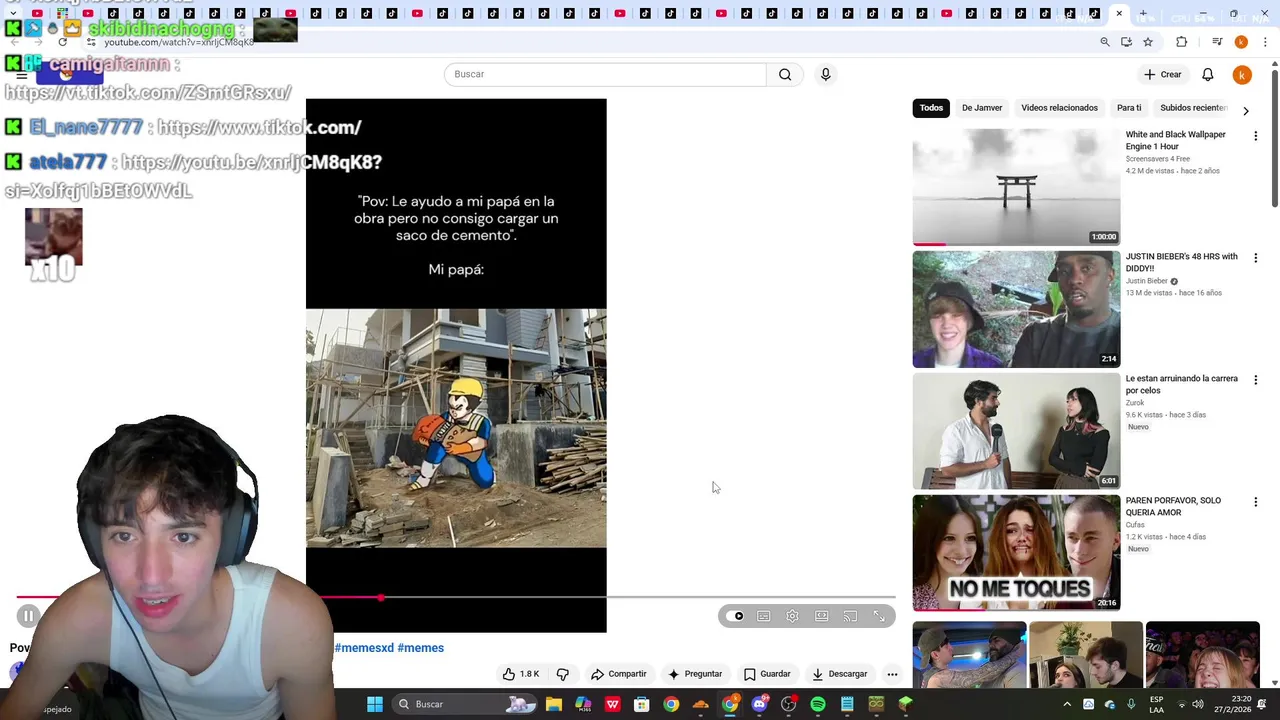This screenshot has height=720, width=1280.
Task: Open the ESP LAA language selector
Action: coord(1156,704)
